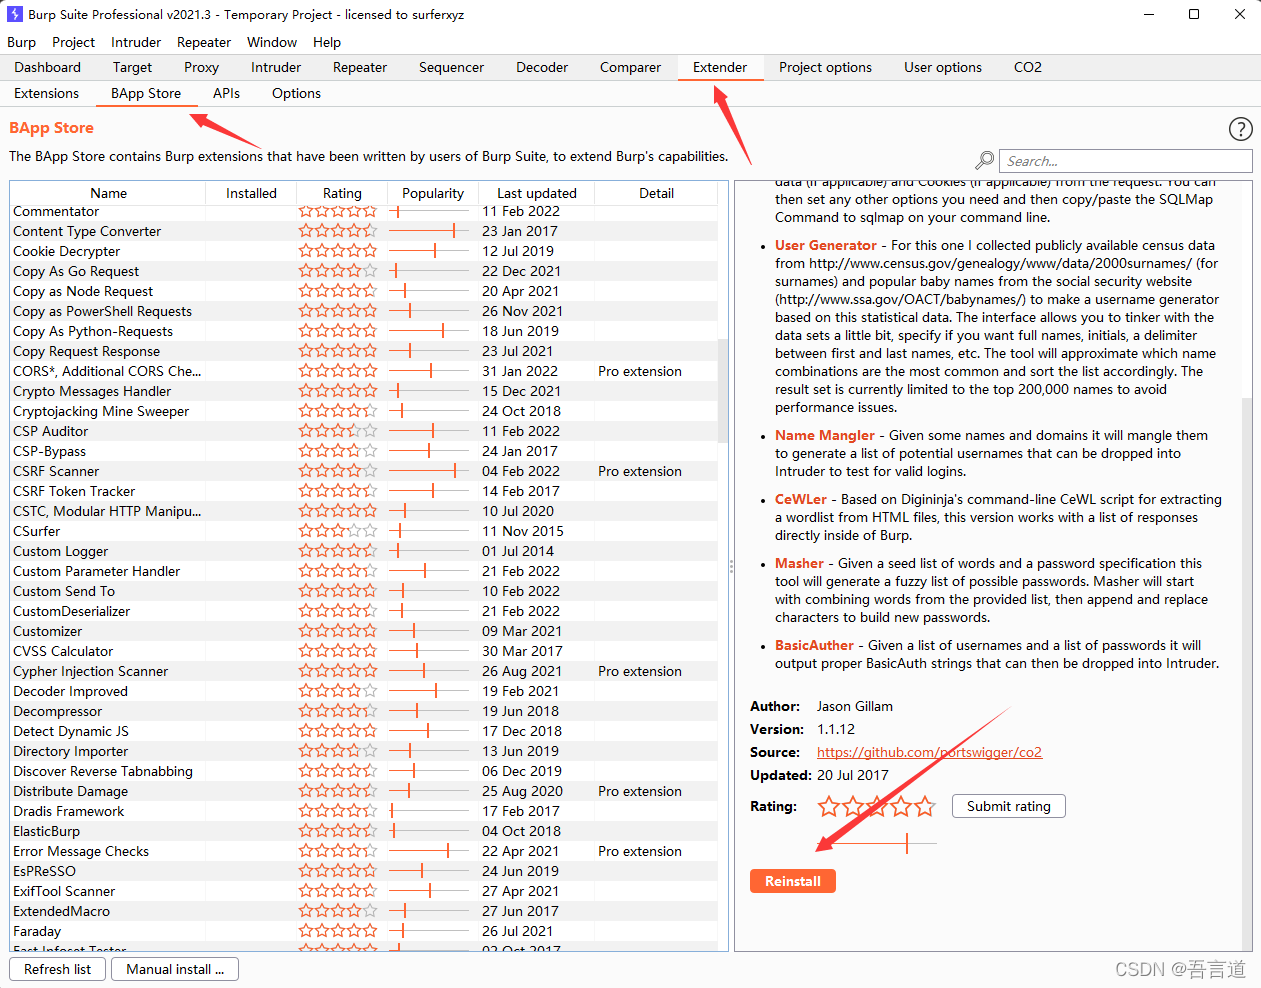Open the User options tab
The image size is (1261, 988).
[x=943, y=67]
